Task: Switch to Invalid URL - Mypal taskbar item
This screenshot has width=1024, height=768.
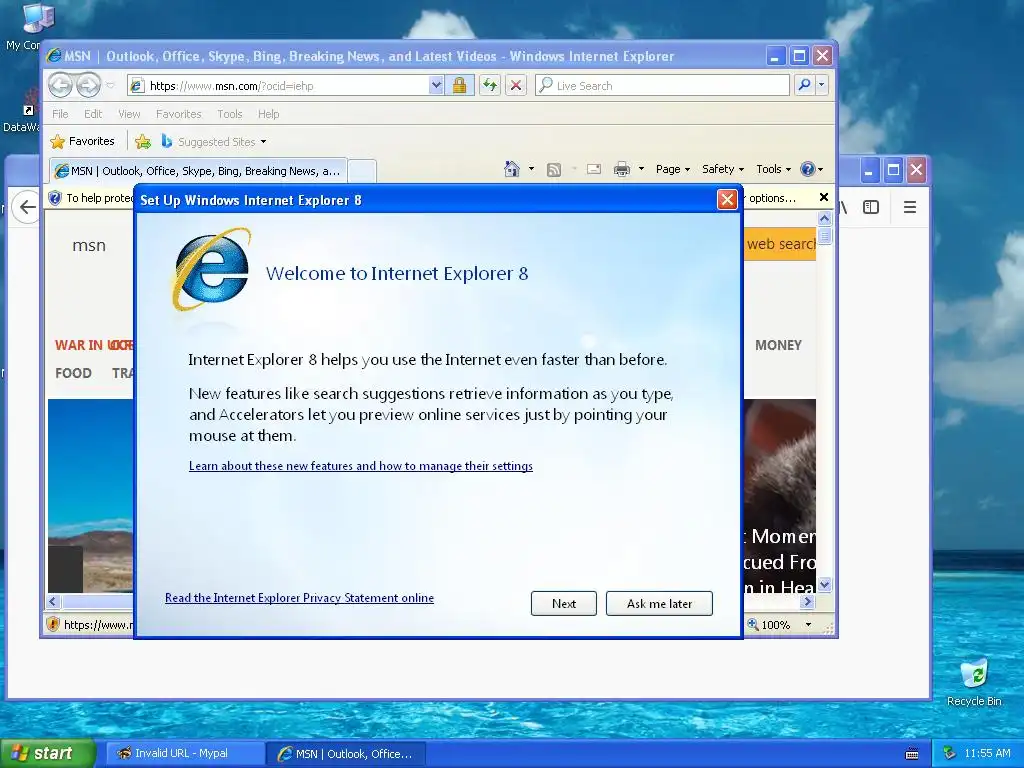Action: pos(185,754)
